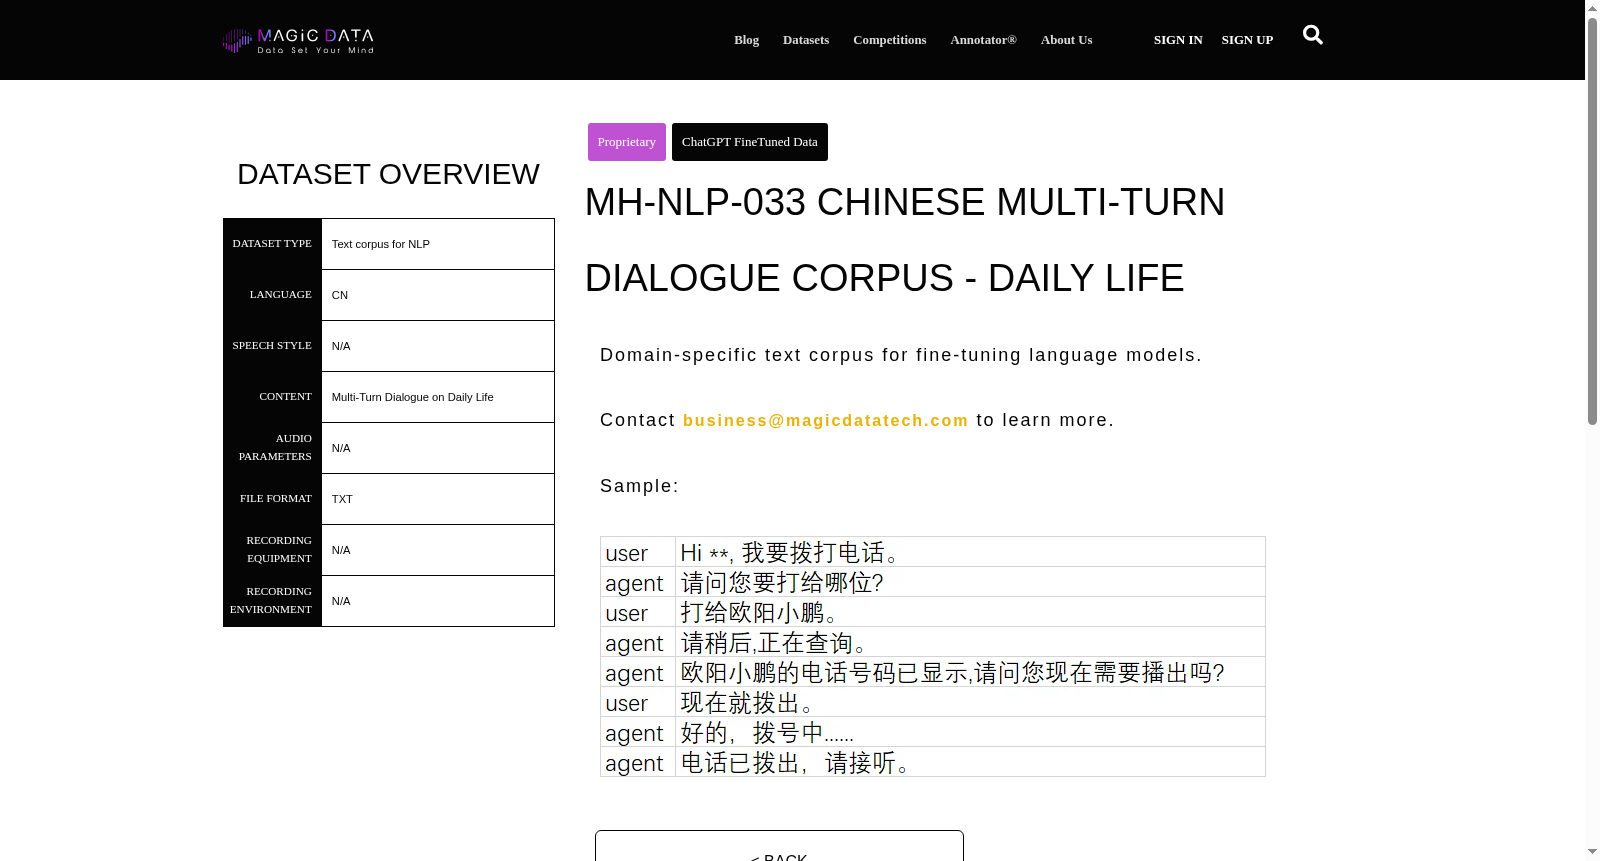Click the CONTENT label cell
The height and width of the screenshot is (861, 1600).
point(272,397)
